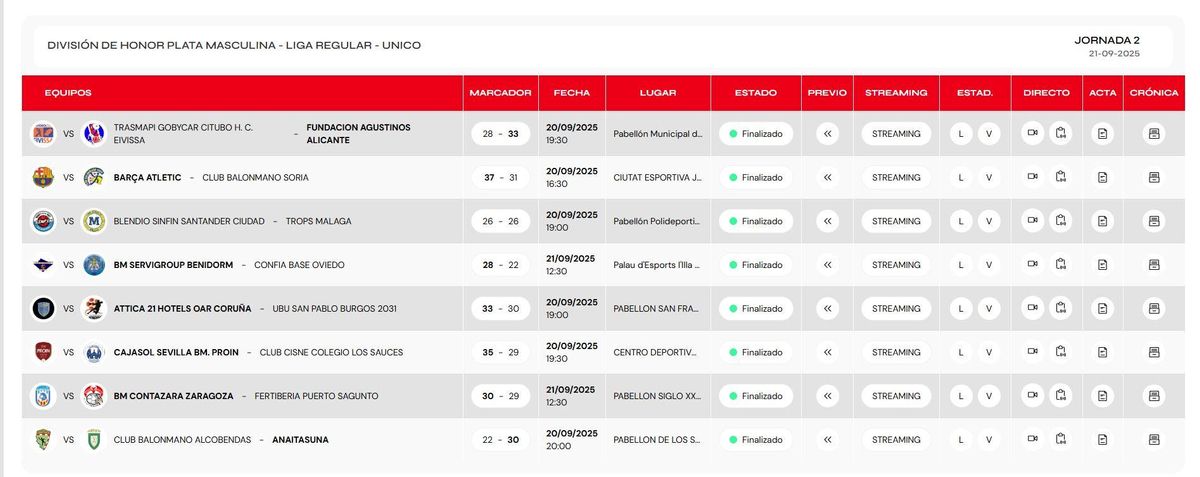Open the preview arrows for Club Balonmano Alcobendas match
The image size is (1200, 477).
pos(827,440)
